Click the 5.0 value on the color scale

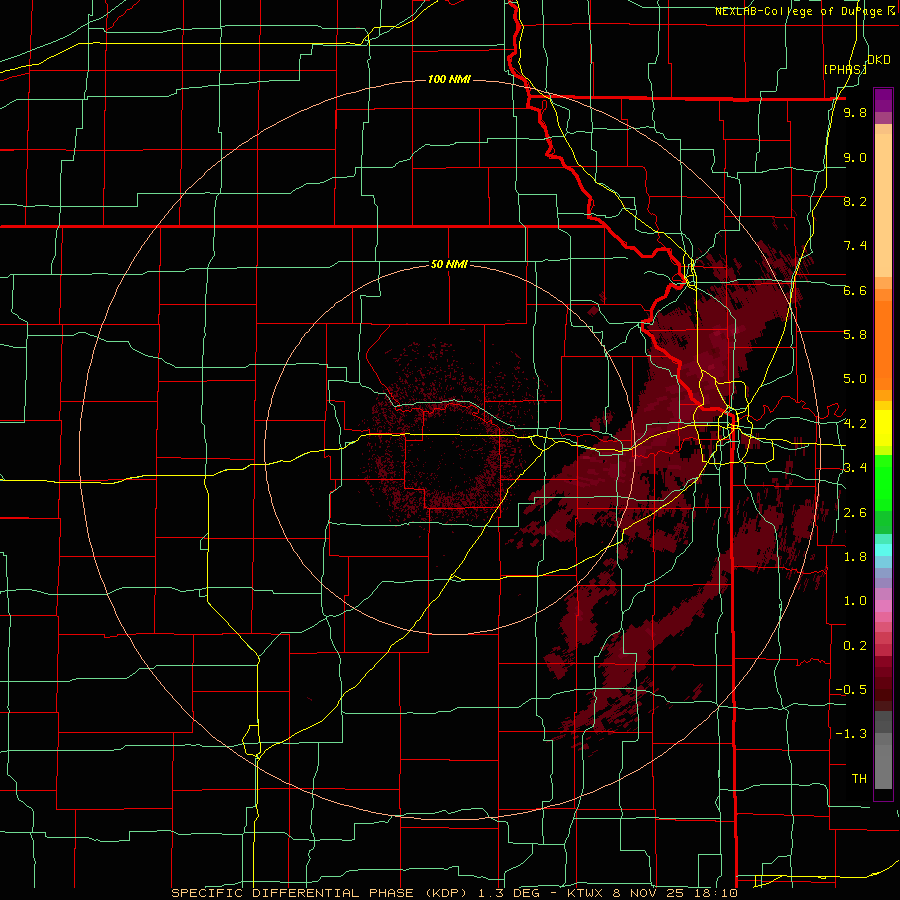855,379
